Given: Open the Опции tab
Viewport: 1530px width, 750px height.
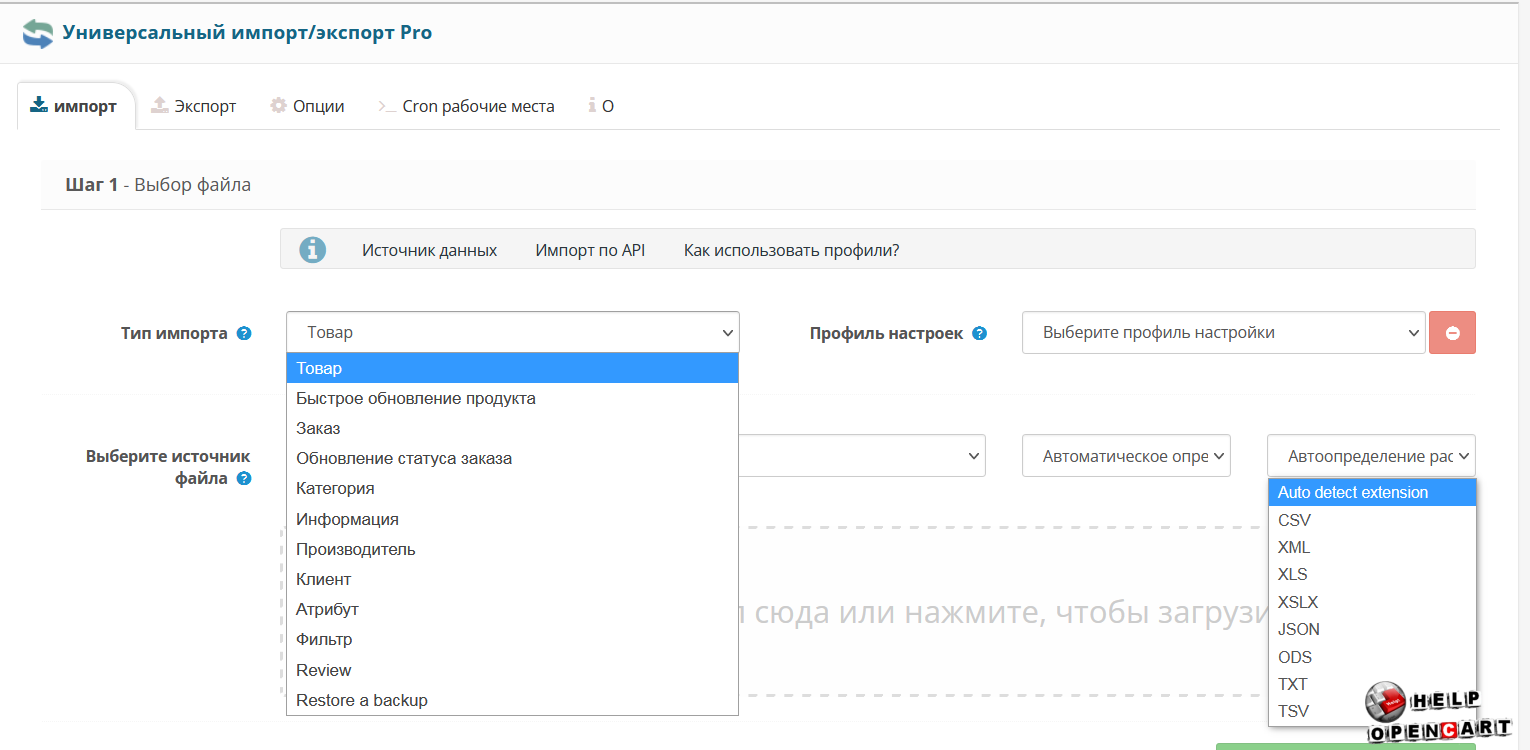Looking at the screenshot, I should pos(307,106).
